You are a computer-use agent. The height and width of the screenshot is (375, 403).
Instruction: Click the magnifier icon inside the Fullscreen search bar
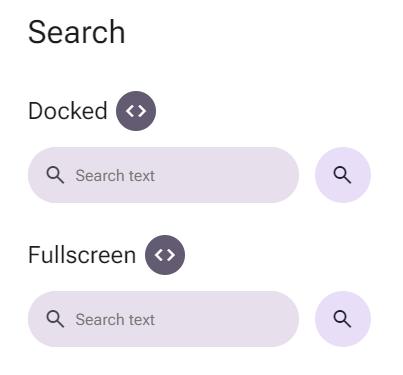55,319
